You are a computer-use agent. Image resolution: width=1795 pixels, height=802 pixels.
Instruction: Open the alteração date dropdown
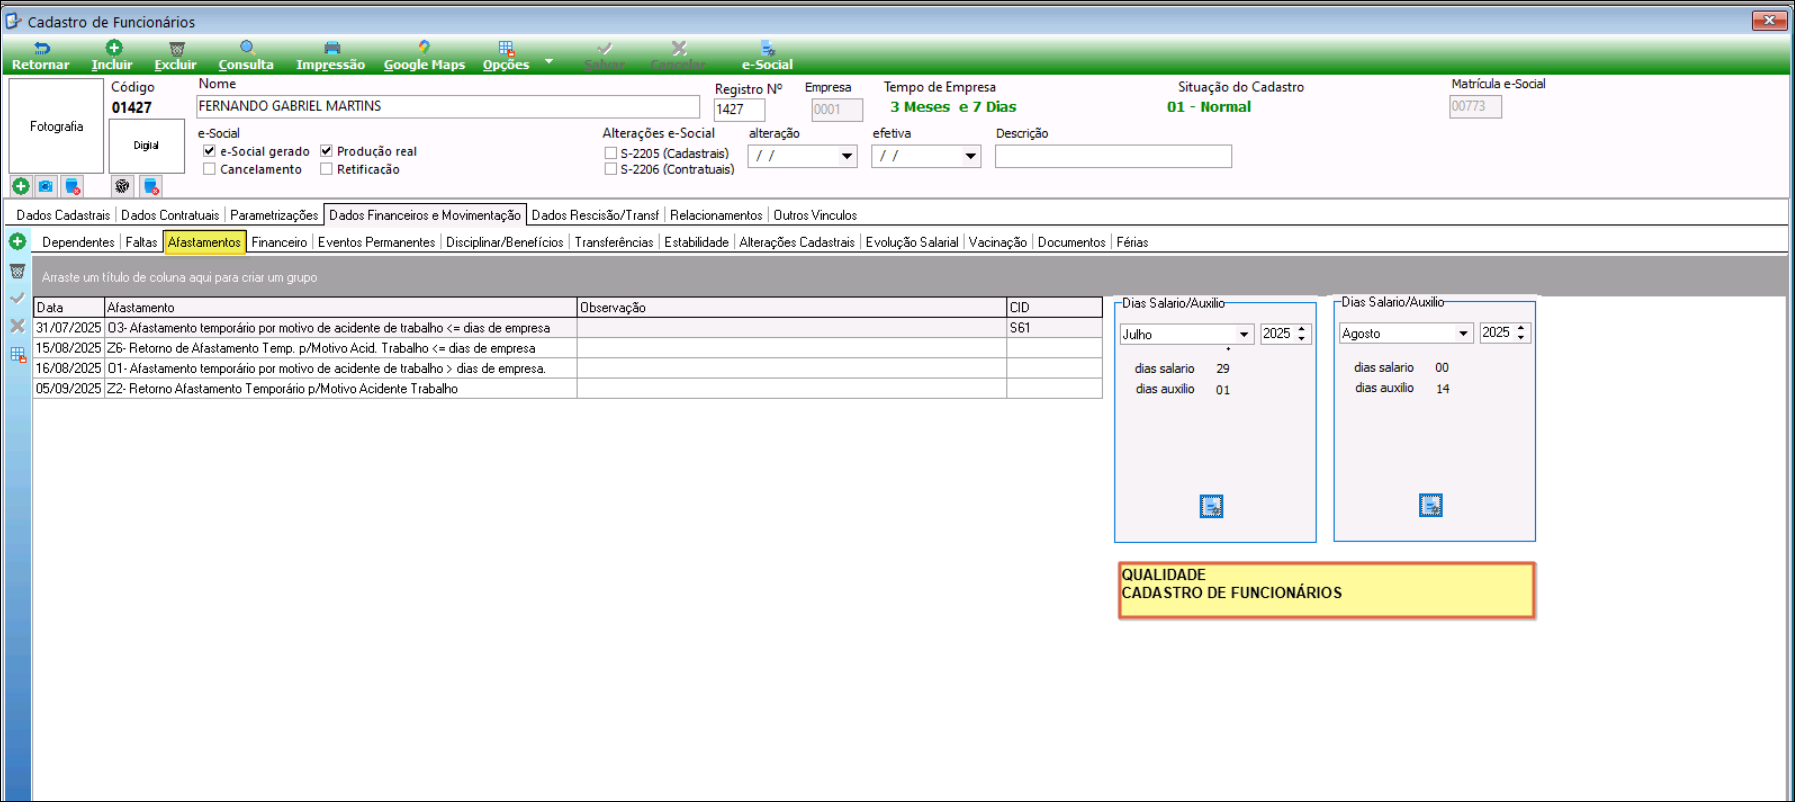(x=847, y=156)
